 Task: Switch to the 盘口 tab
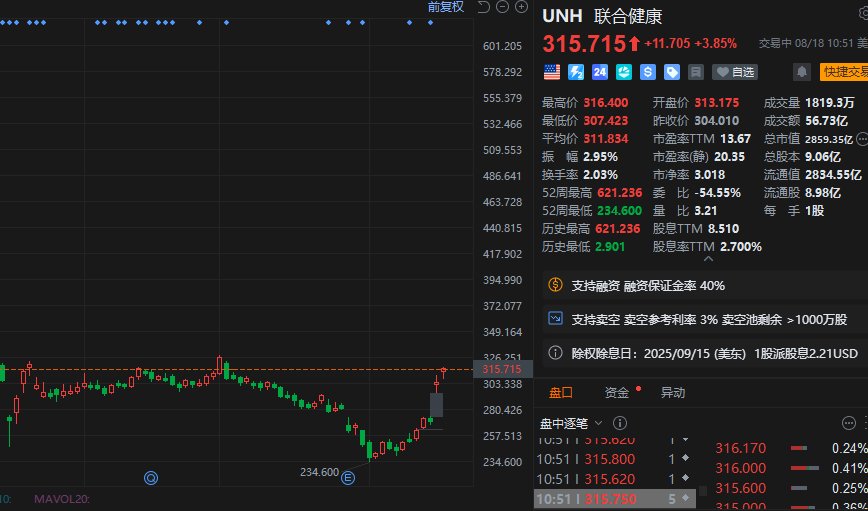tap(561, 393)
